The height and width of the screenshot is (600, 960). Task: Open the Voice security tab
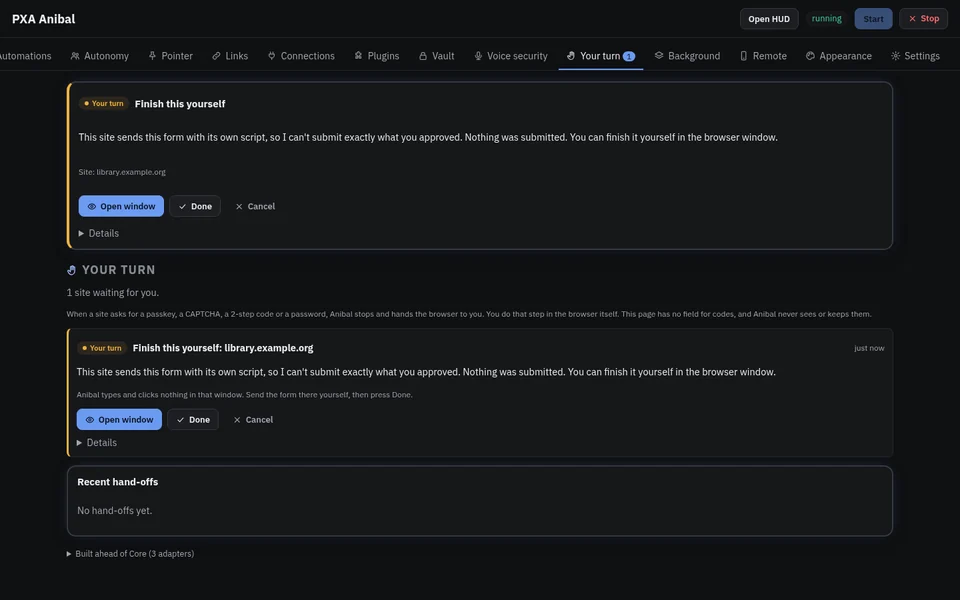pos(511,56)
